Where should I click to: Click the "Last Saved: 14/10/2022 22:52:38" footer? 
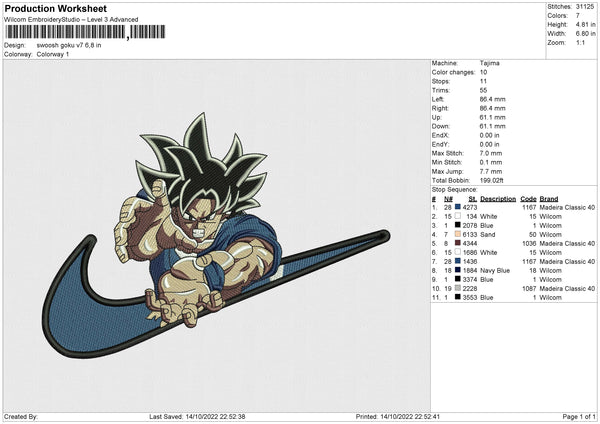pos(197,416)
